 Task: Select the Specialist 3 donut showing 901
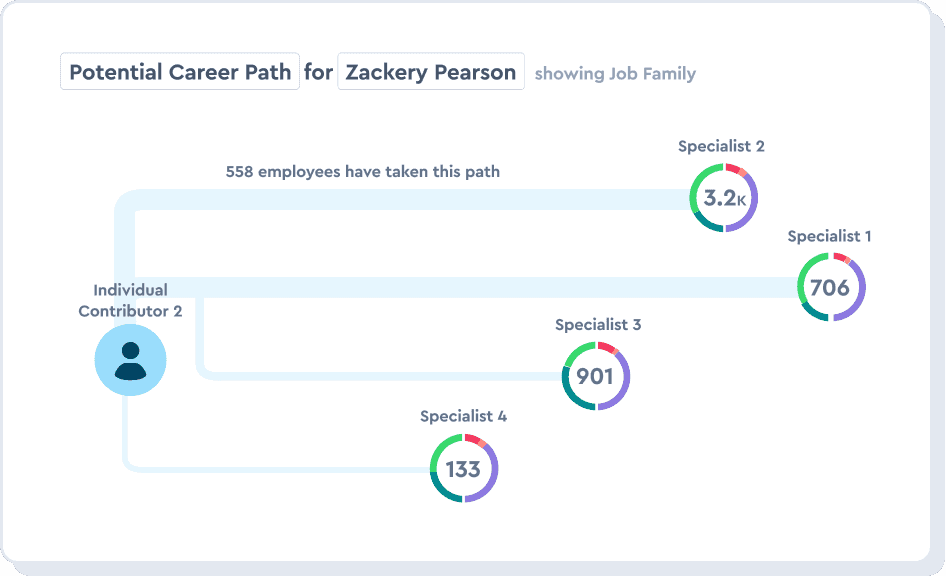[595, 377]
